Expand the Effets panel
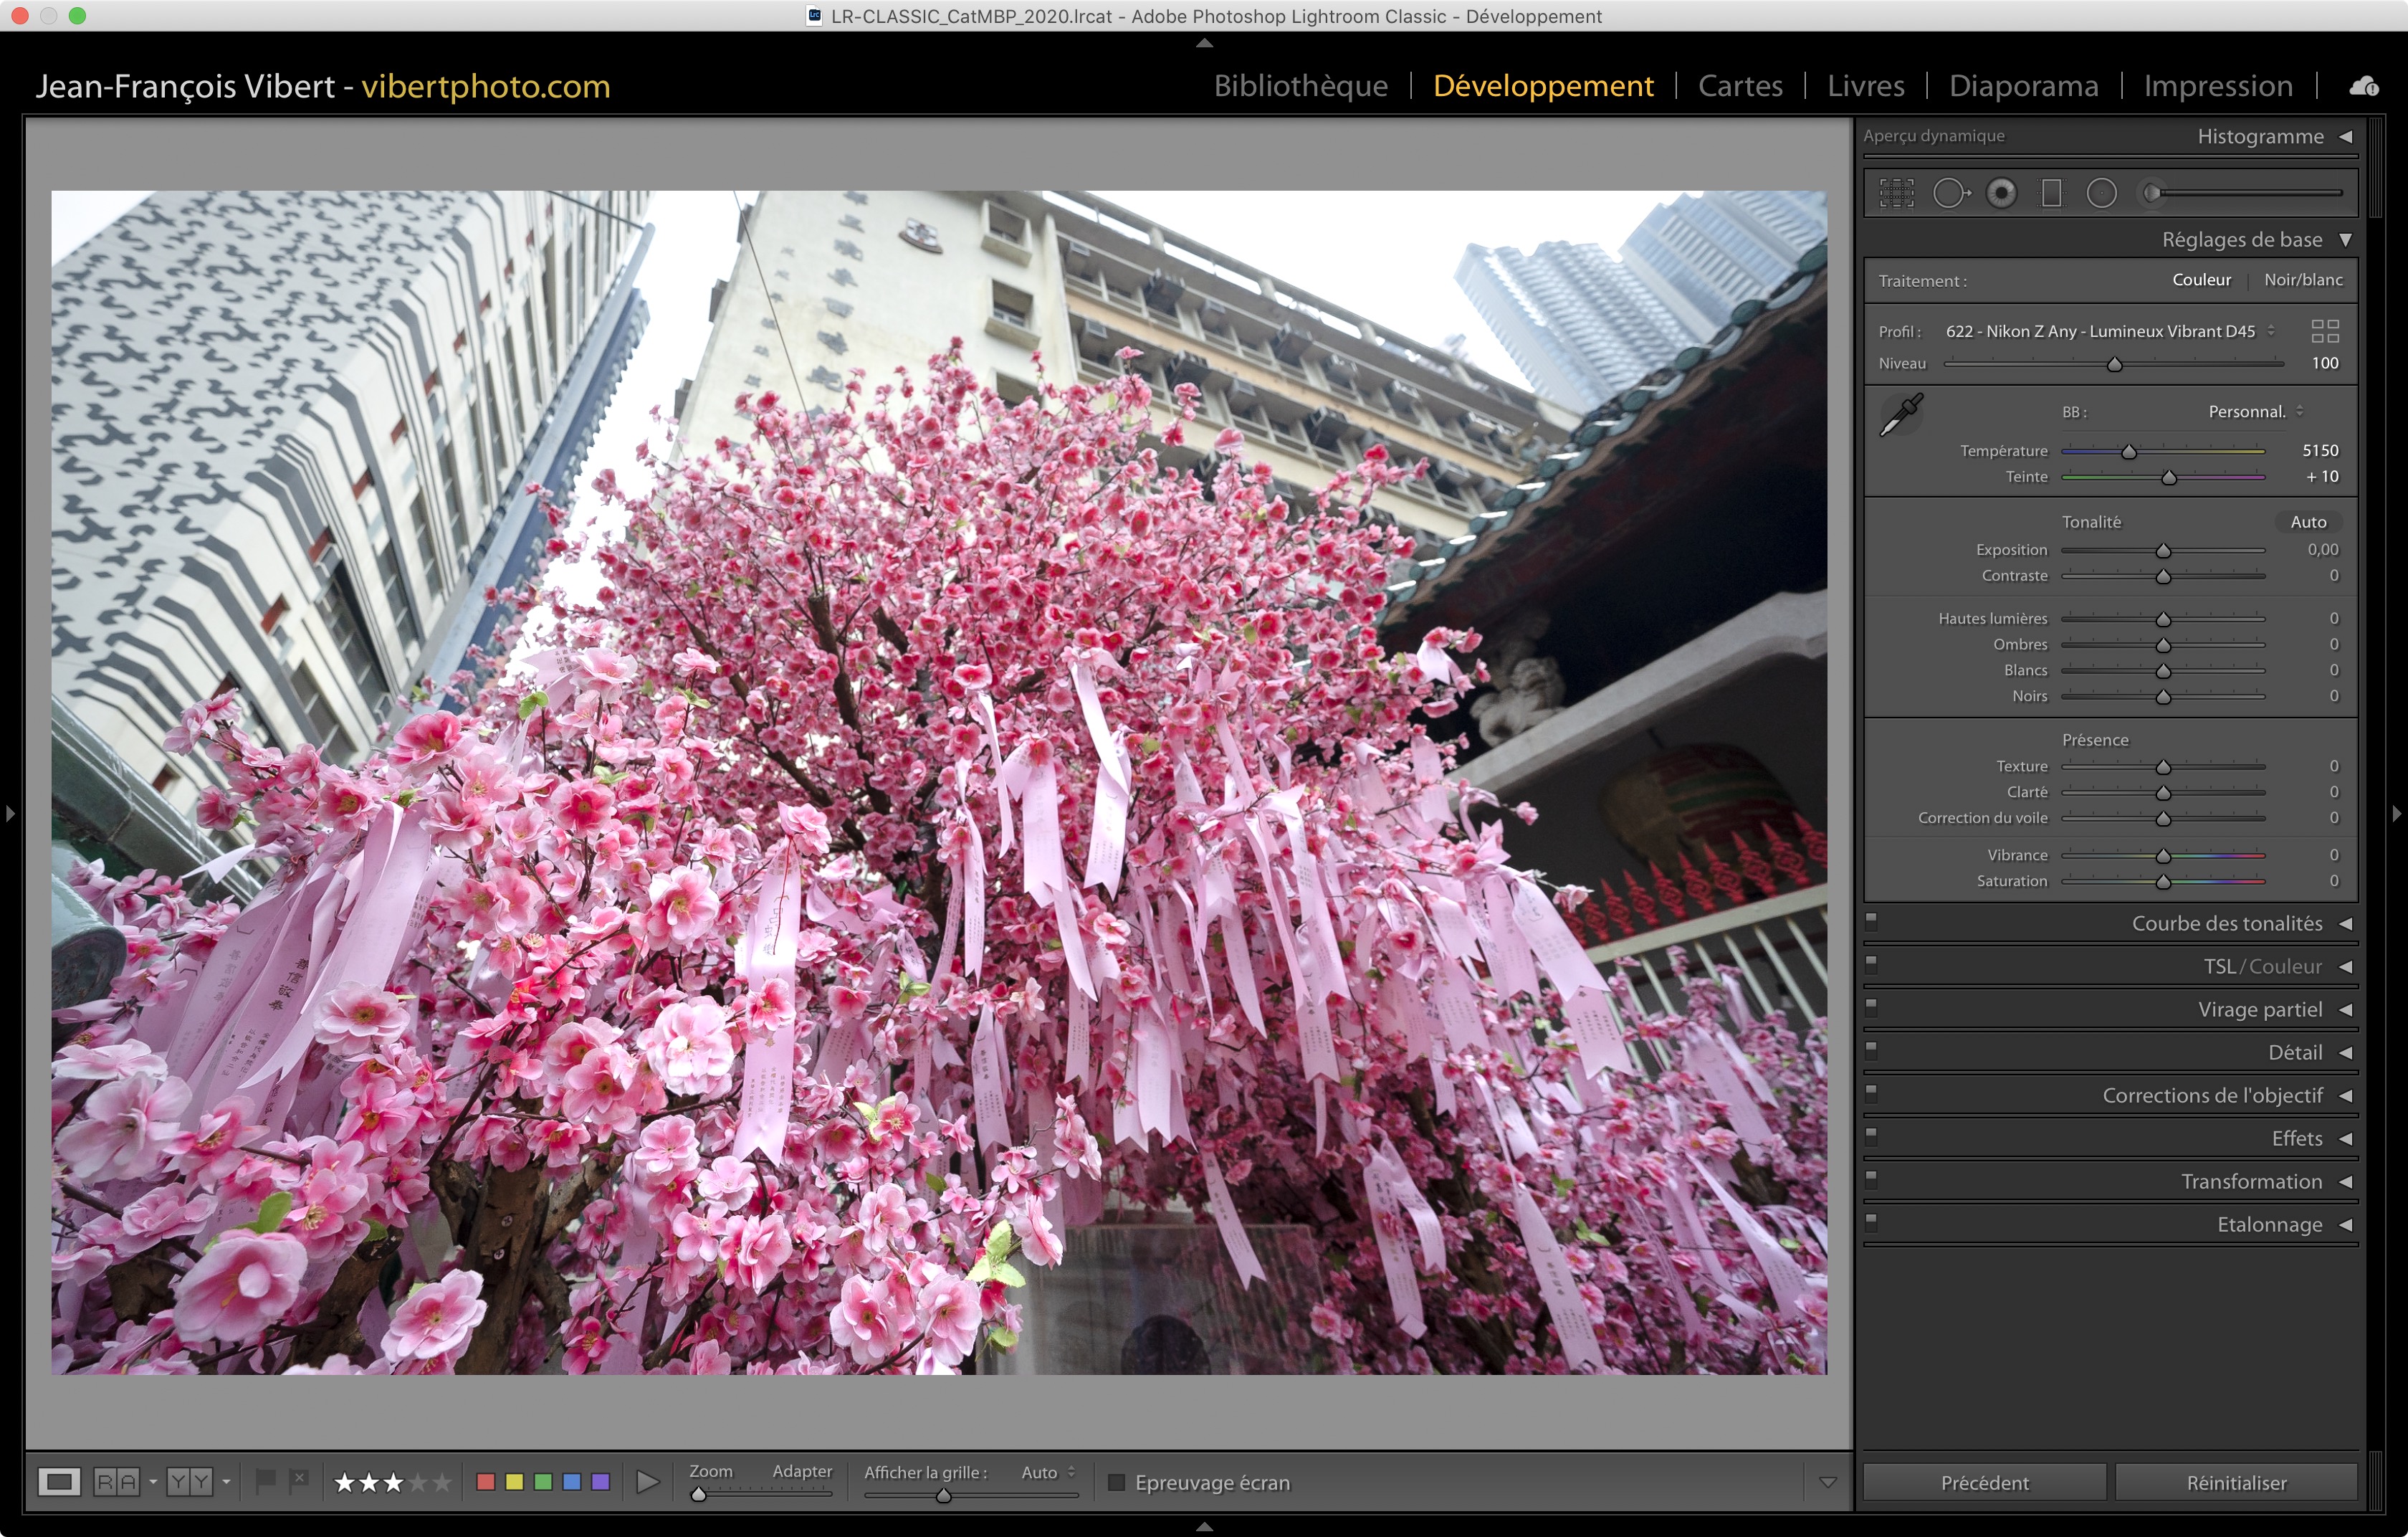Screen dimensions: 2408x1537 [x=2296, y=1138]
